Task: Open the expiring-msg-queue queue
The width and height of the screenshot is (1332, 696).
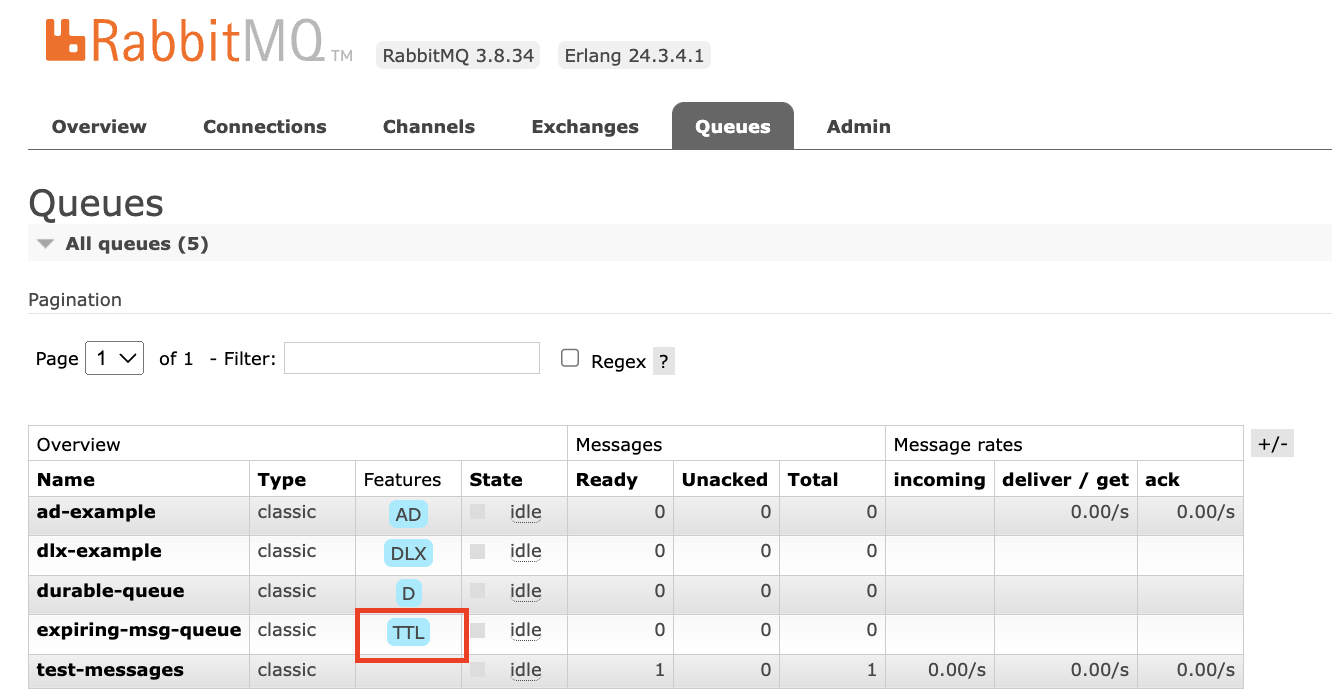Action: click(x=139, y=630)
